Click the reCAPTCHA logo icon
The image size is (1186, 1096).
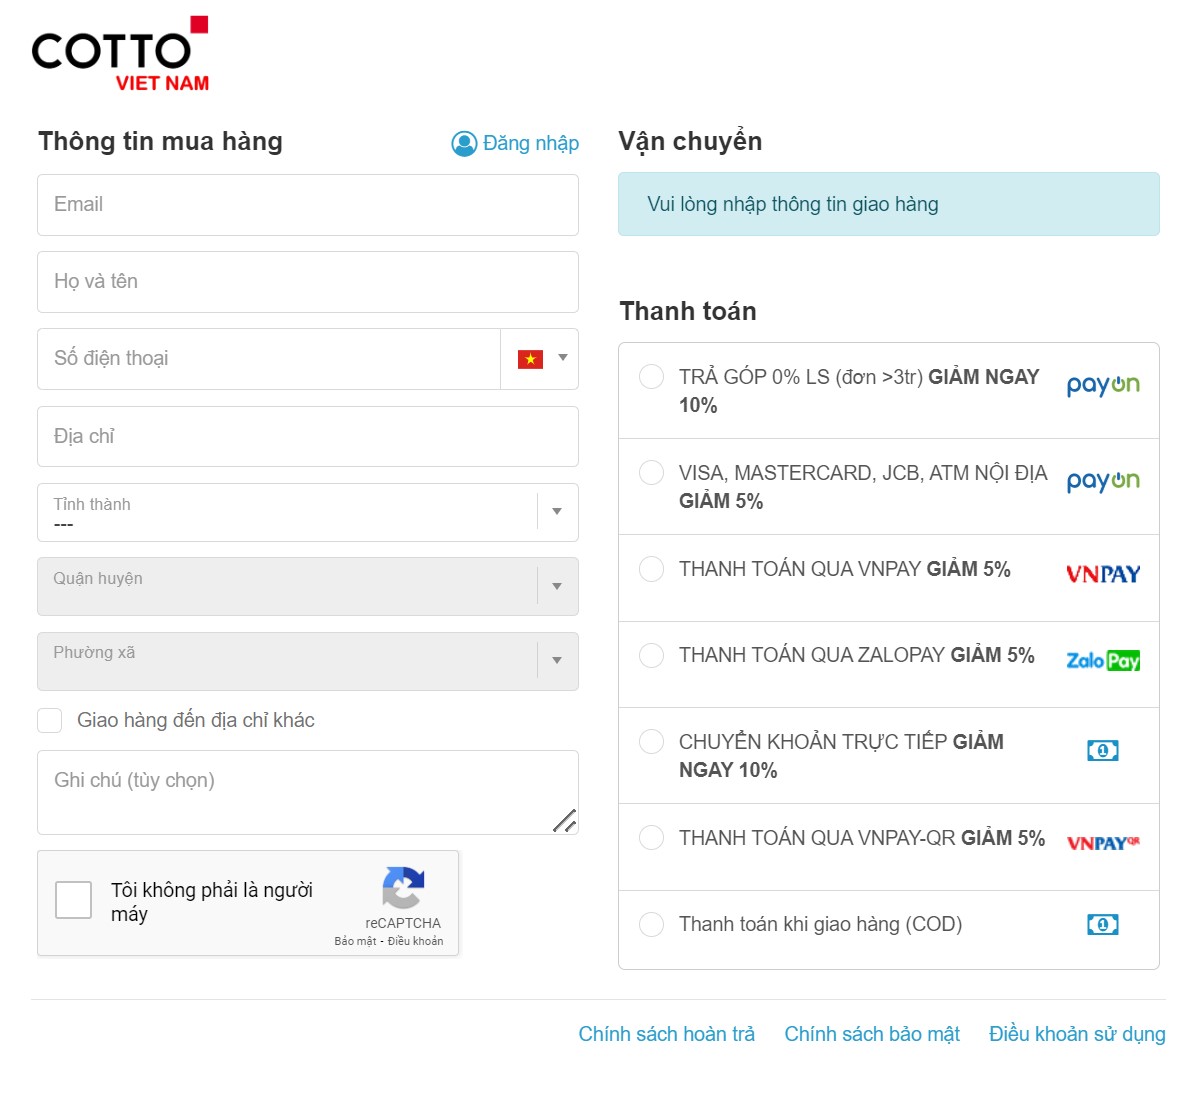(403, 887)
